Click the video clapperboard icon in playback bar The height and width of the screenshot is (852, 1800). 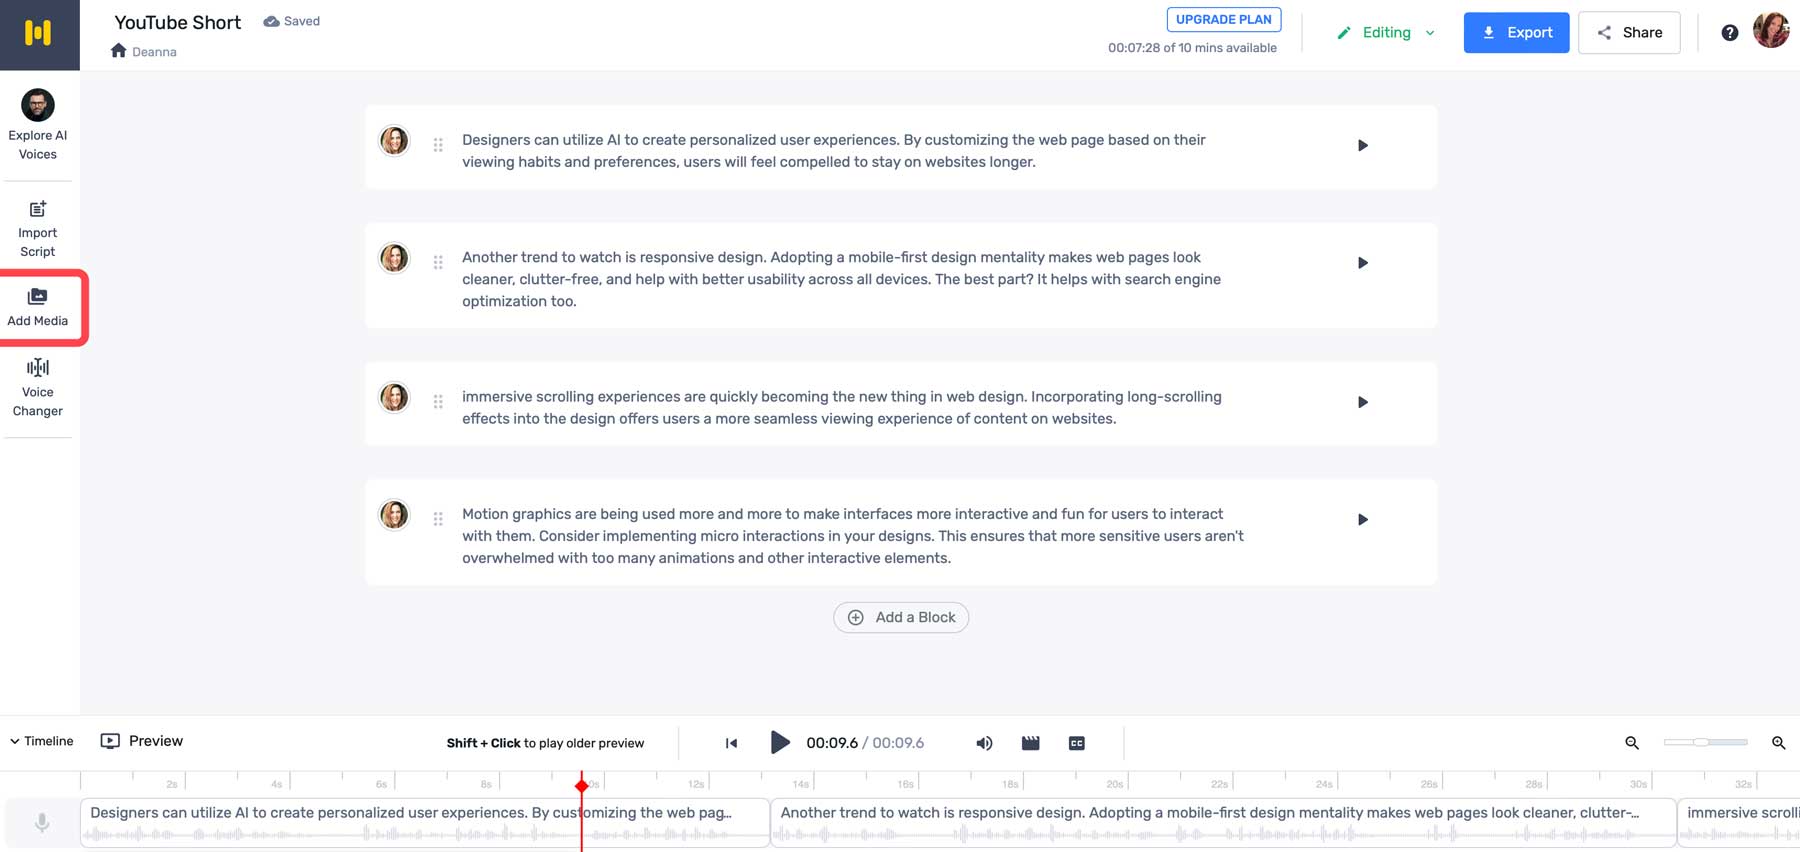pos(1030,743)
